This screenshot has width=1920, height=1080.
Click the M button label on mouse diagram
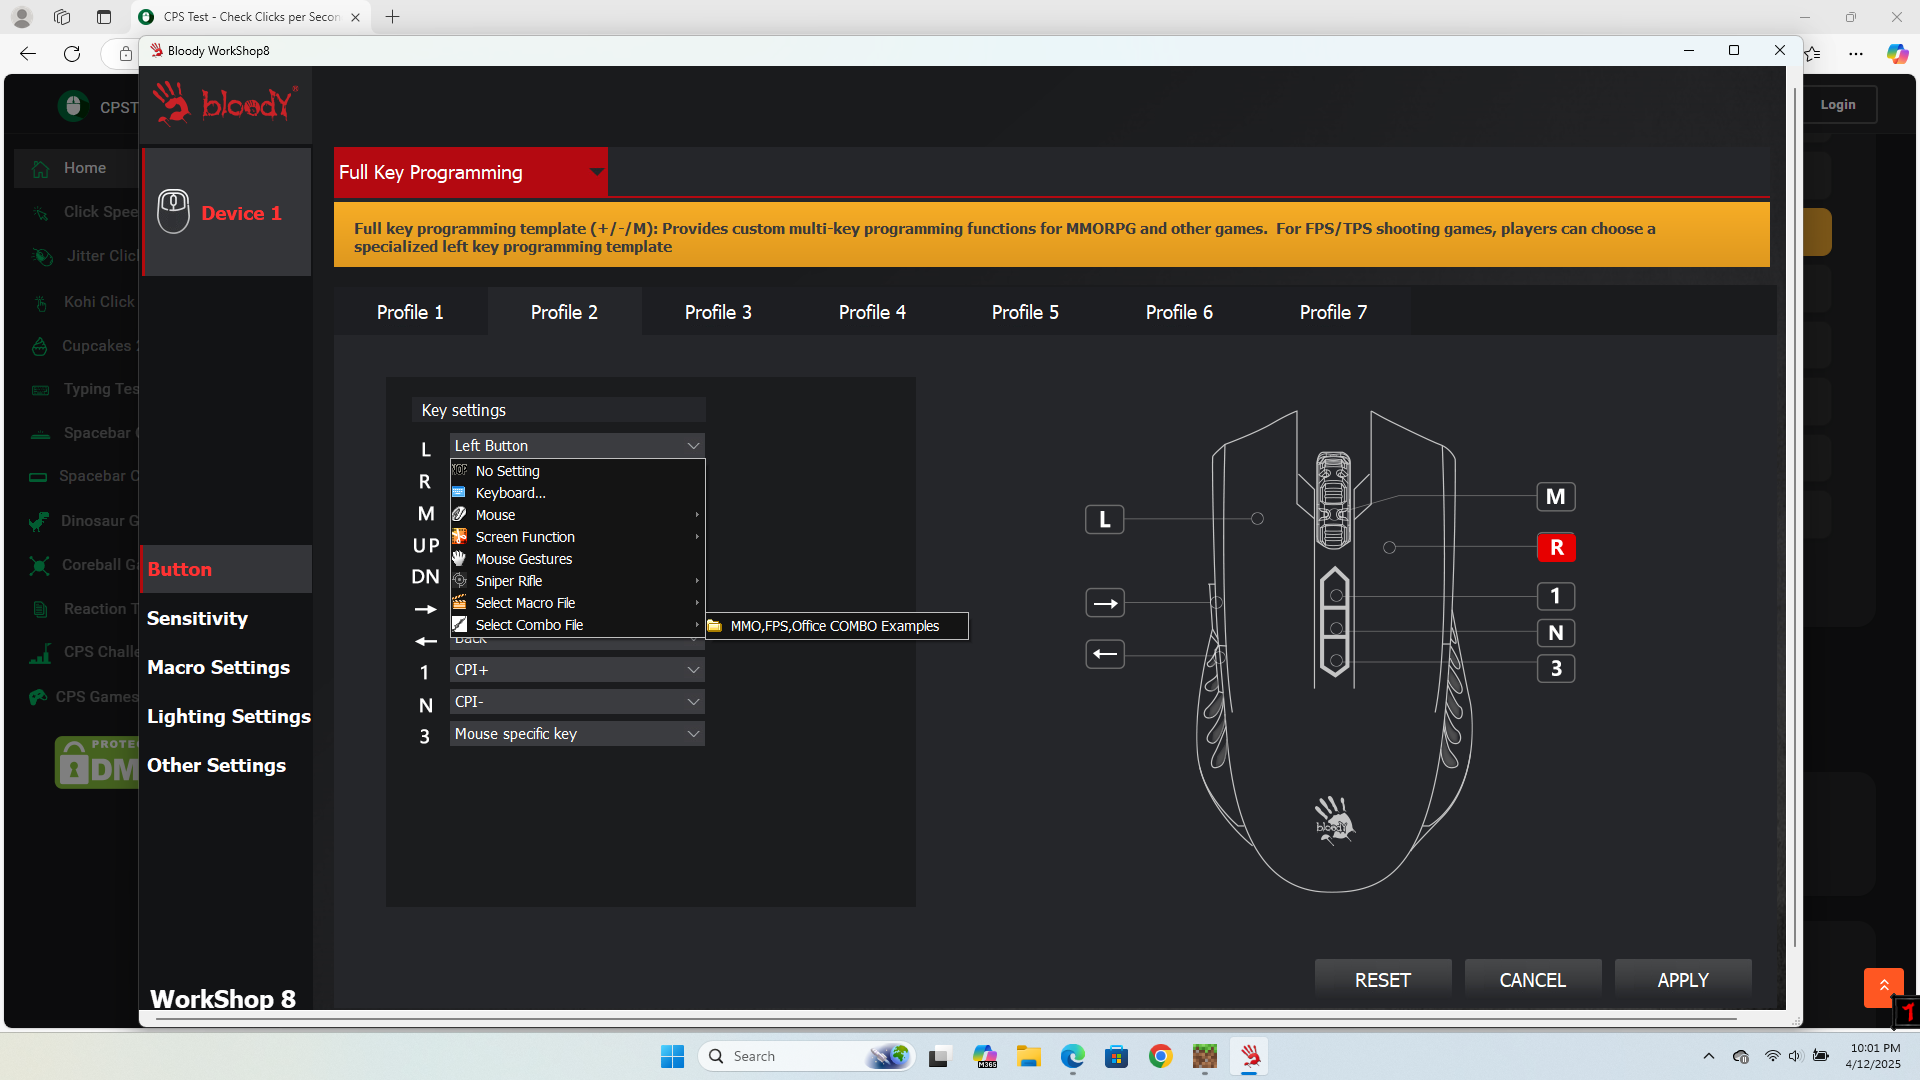pyautogui.click(x=1556, y=496)
